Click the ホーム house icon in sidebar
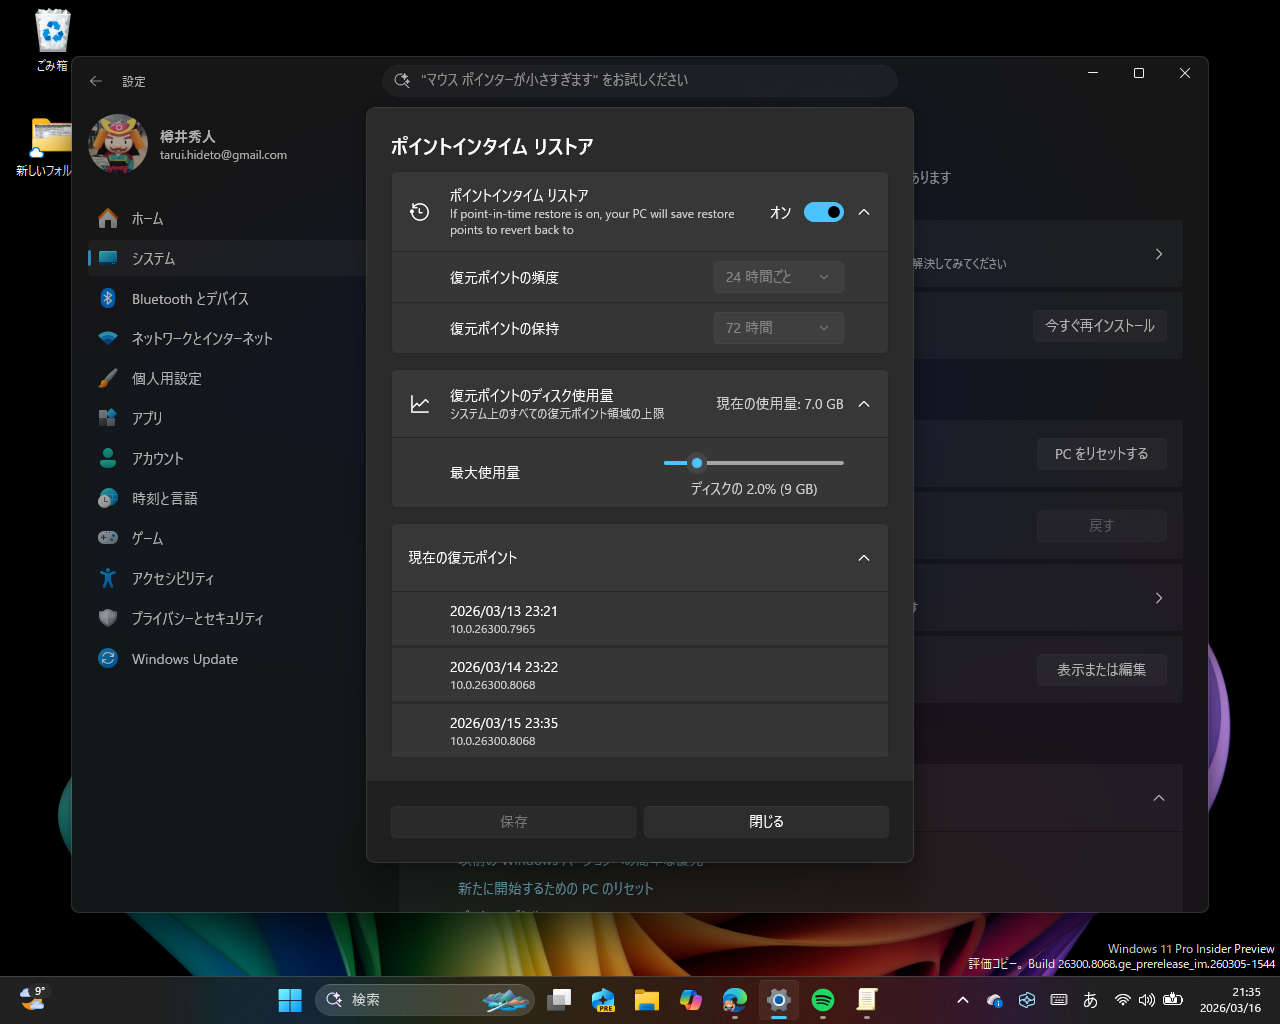 point(108,218)
